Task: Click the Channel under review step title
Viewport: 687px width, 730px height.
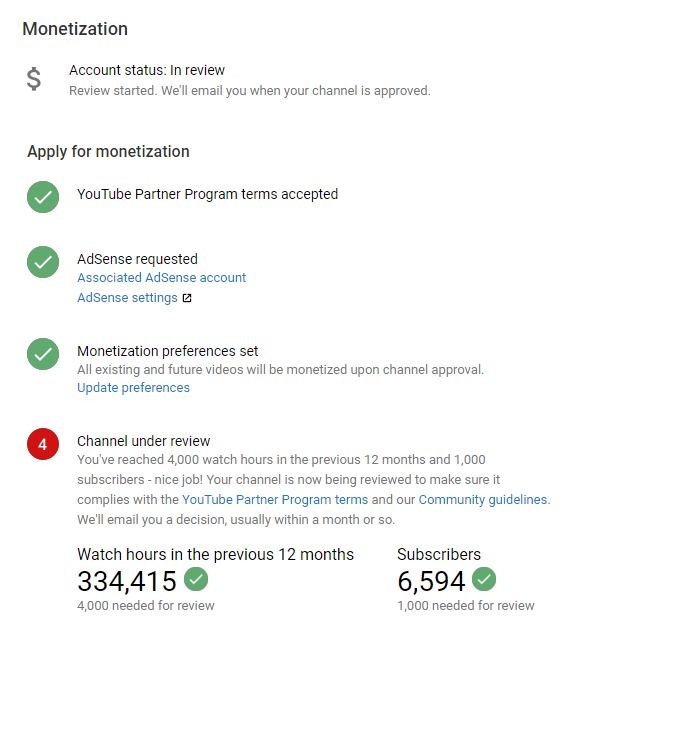Action: [x=143, y=441]
